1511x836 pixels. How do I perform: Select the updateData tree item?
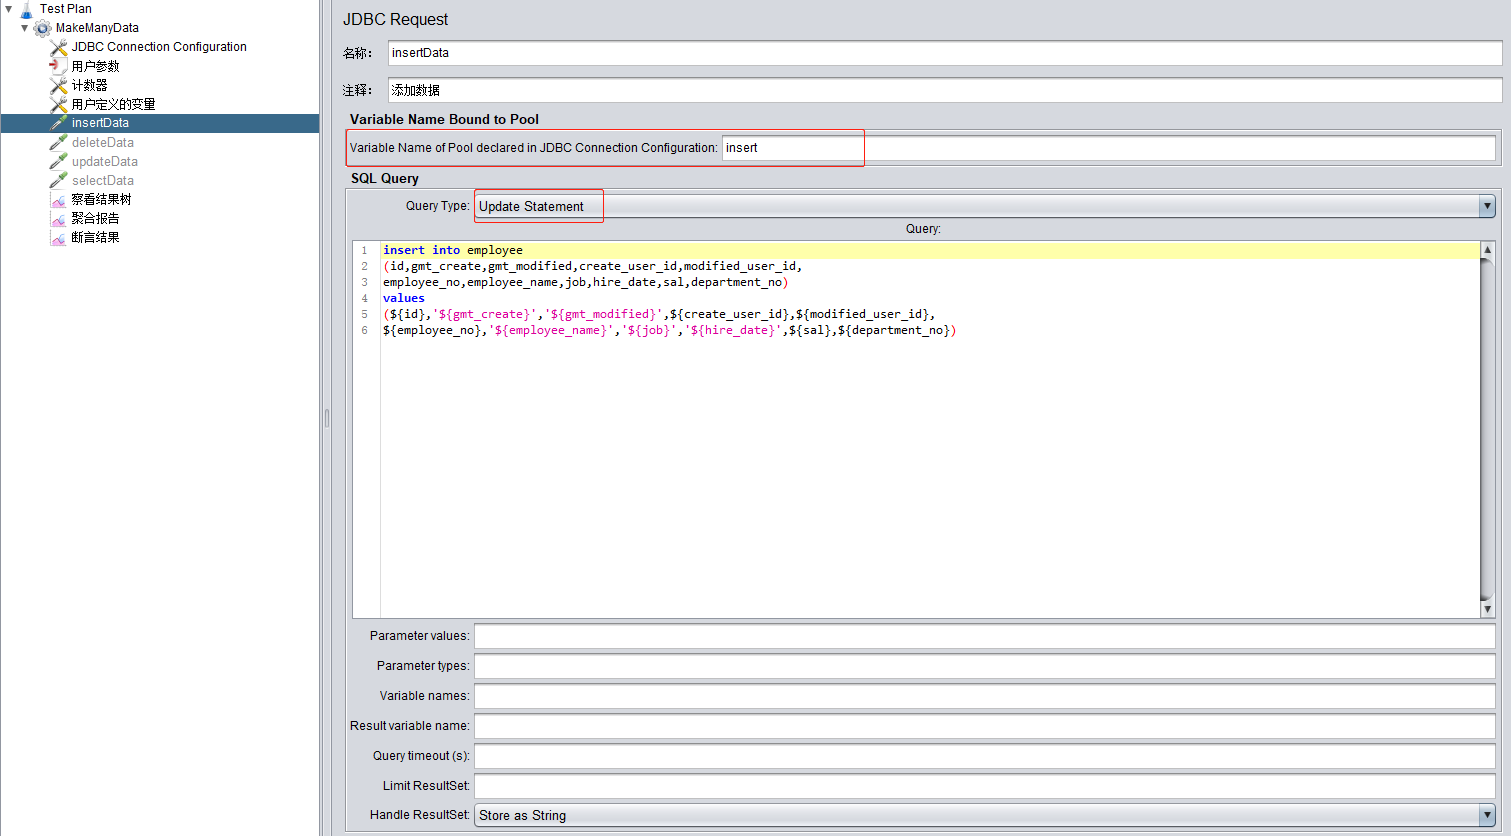pos(105,161)
